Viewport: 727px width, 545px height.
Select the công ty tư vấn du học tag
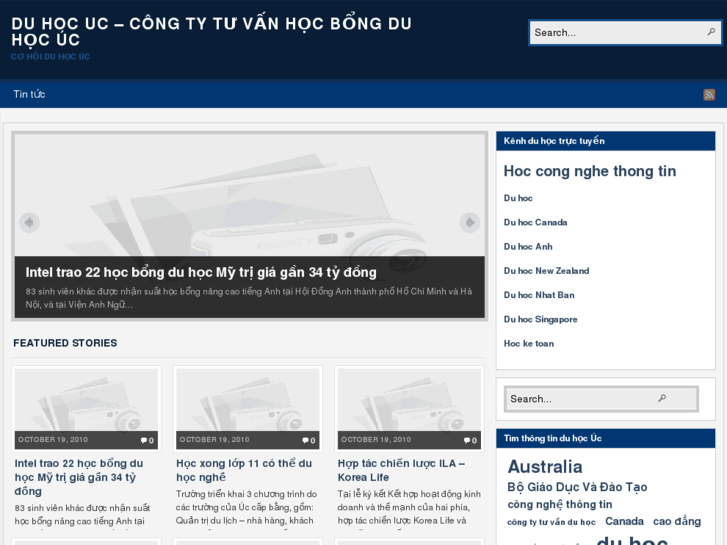tap(551, 522)
